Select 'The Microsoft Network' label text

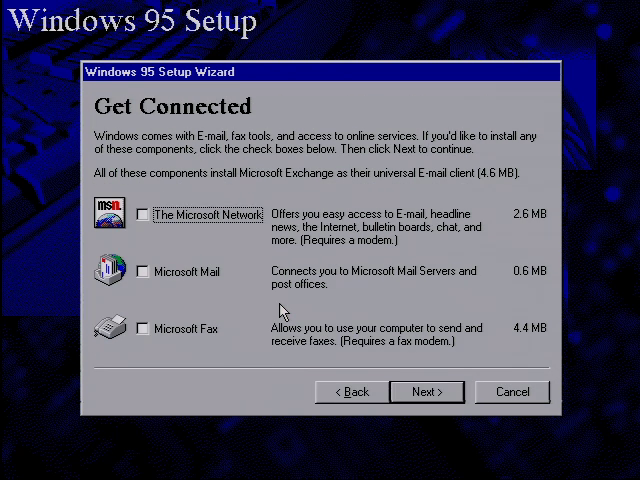[208, 215]
